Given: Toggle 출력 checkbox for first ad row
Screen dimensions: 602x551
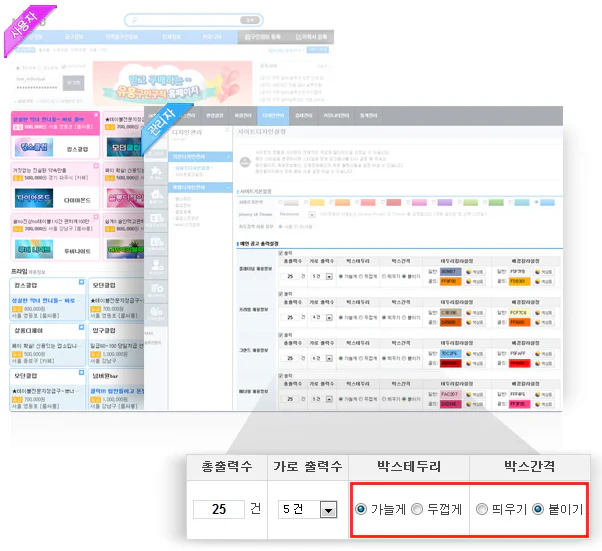Looking at the screenshot, I should pyautogui.click(x=281, y=253).
